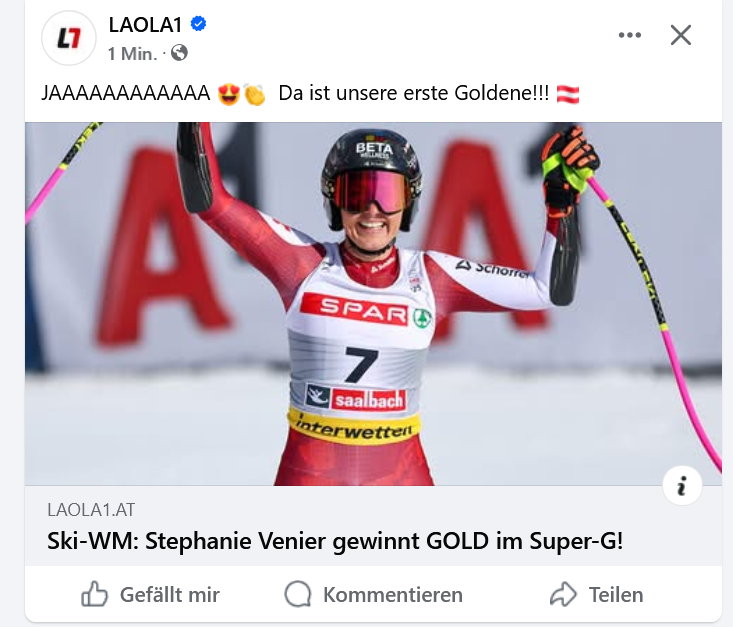Click the share arrow icon

pos(563,594)
